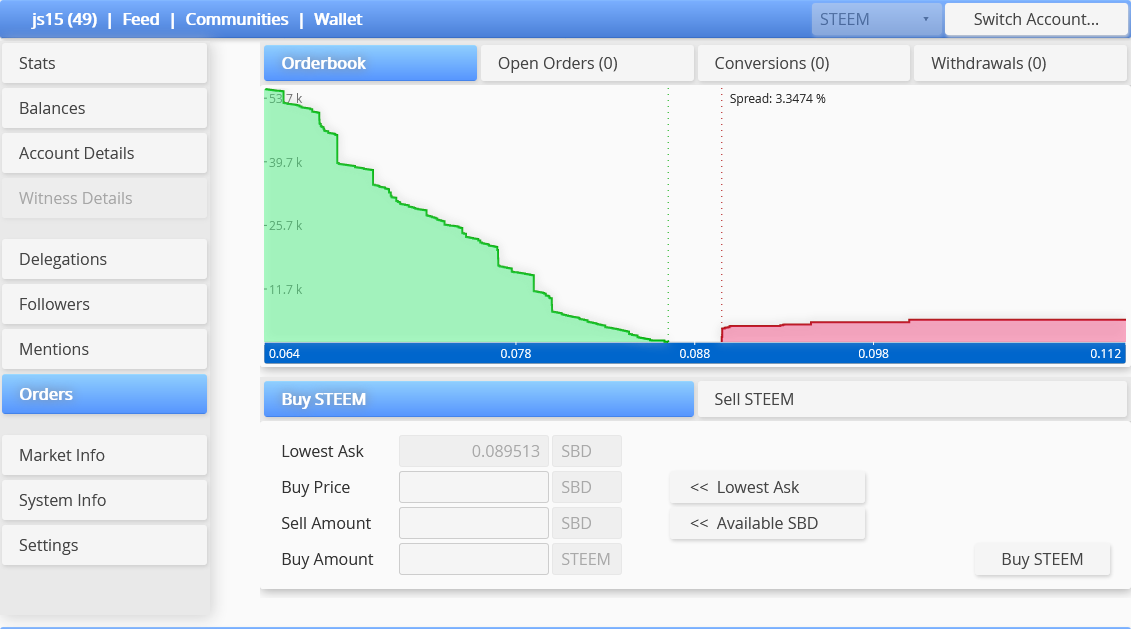This screenshot has height=629, width=1131.
Task: Click the Lowest Ask value field
Action: [474, 452]
